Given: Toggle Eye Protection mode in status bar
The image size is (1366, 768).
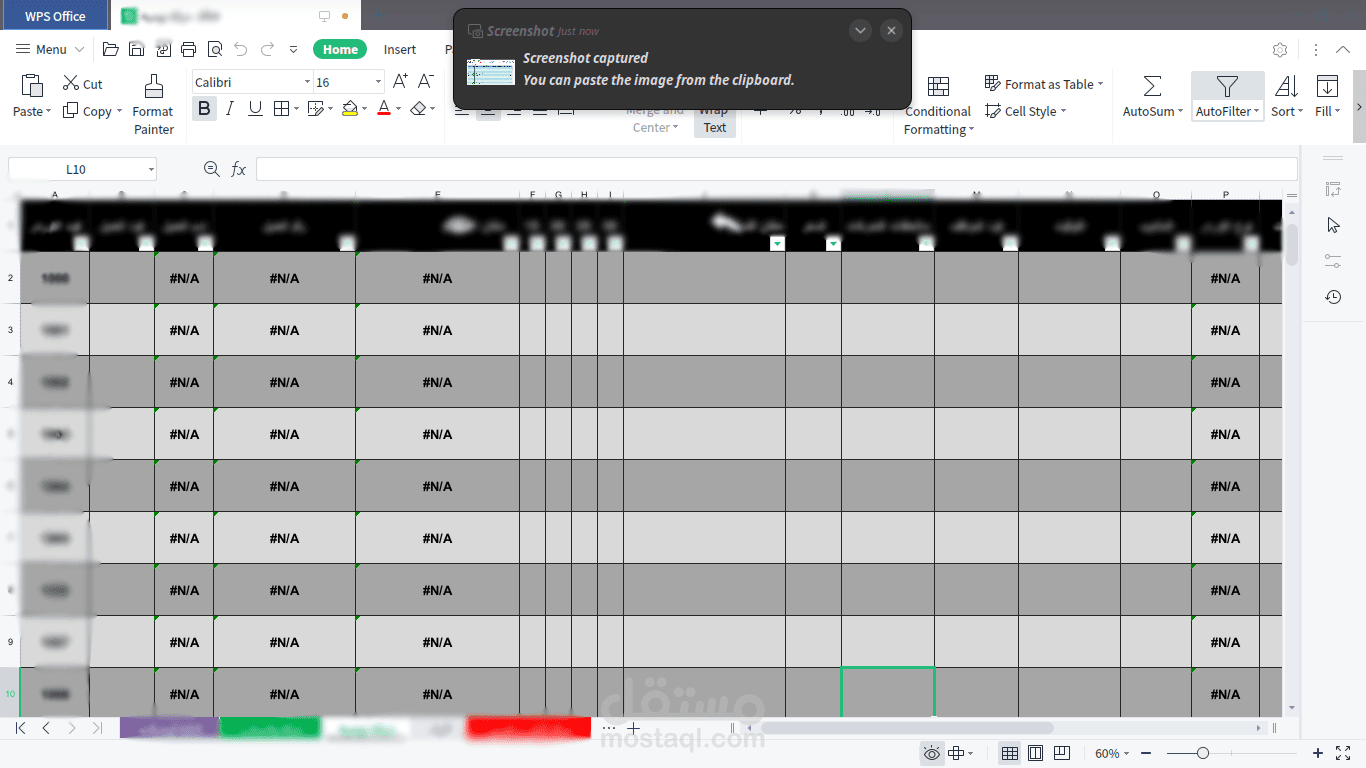Looking at the screenshot, I should [931, 753].
